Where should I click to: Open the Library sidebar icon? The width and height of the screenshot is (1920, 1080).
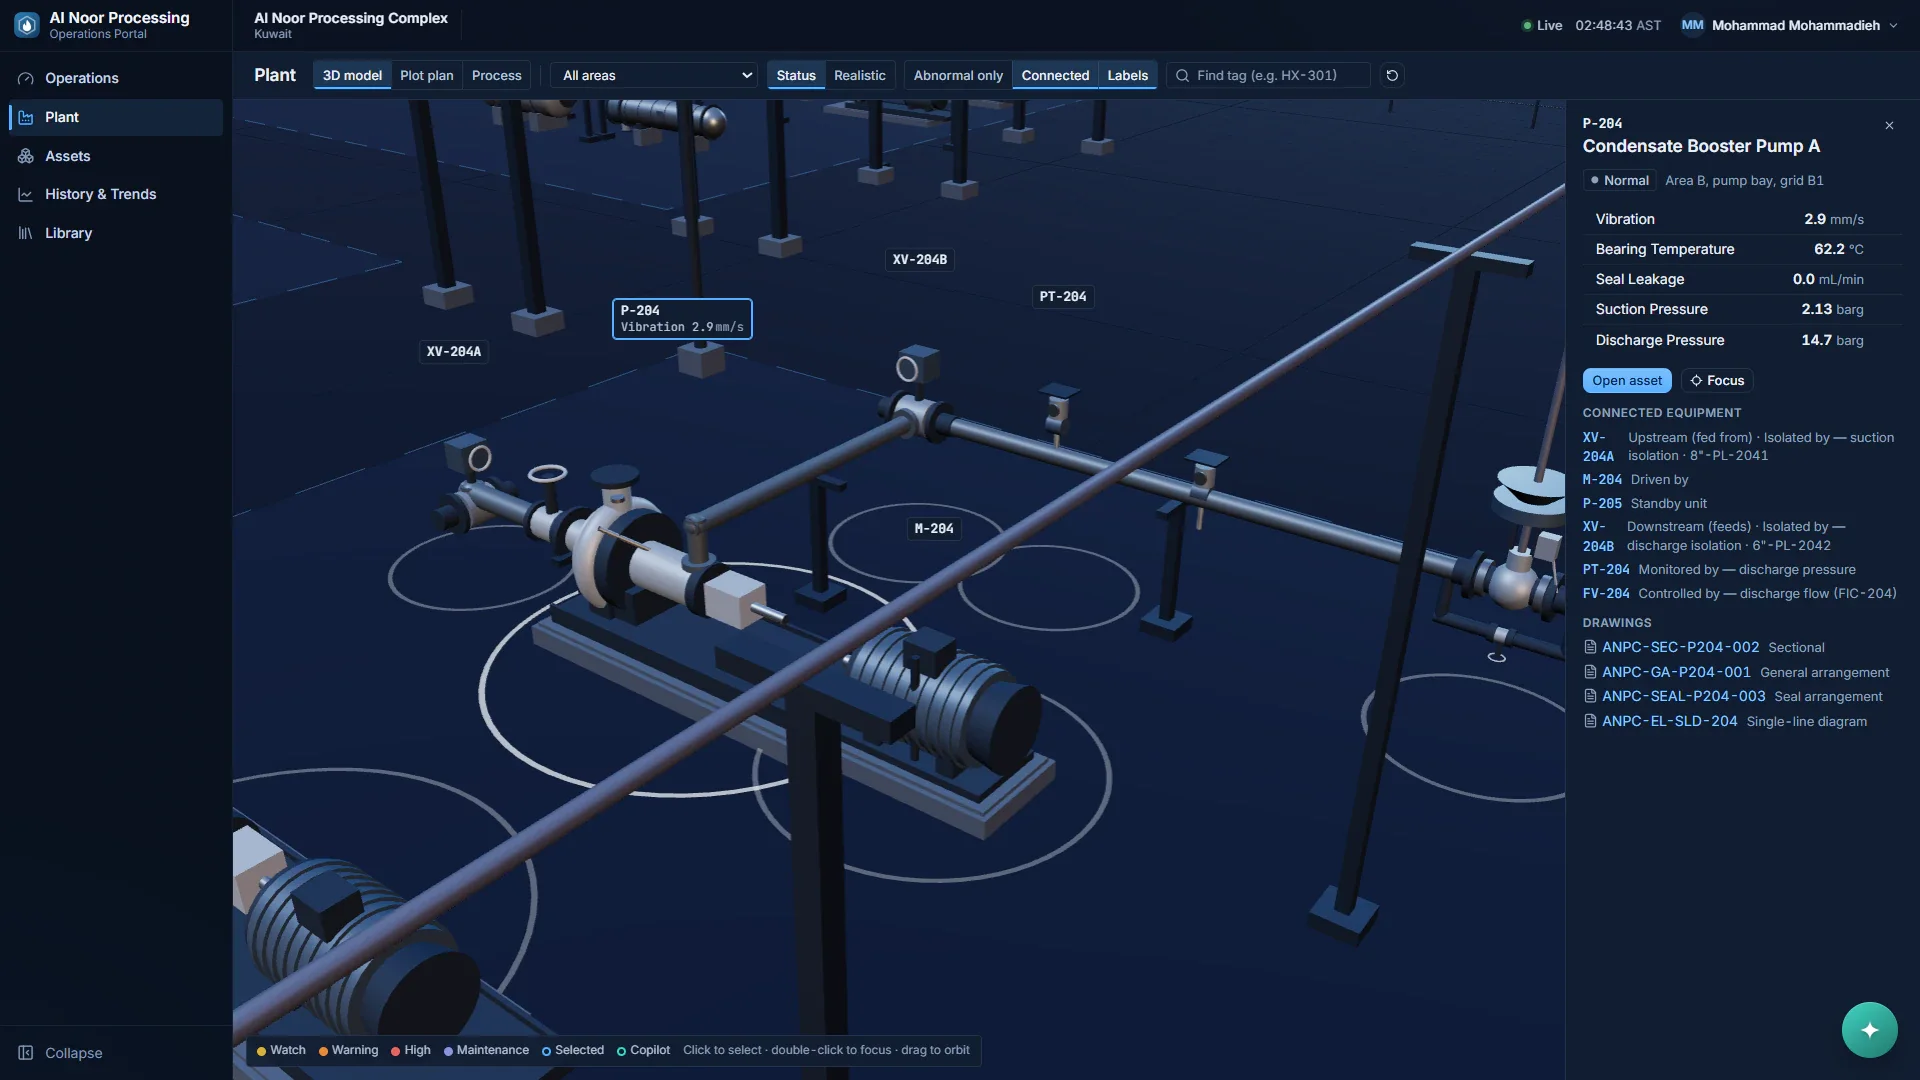click(26, 233)
